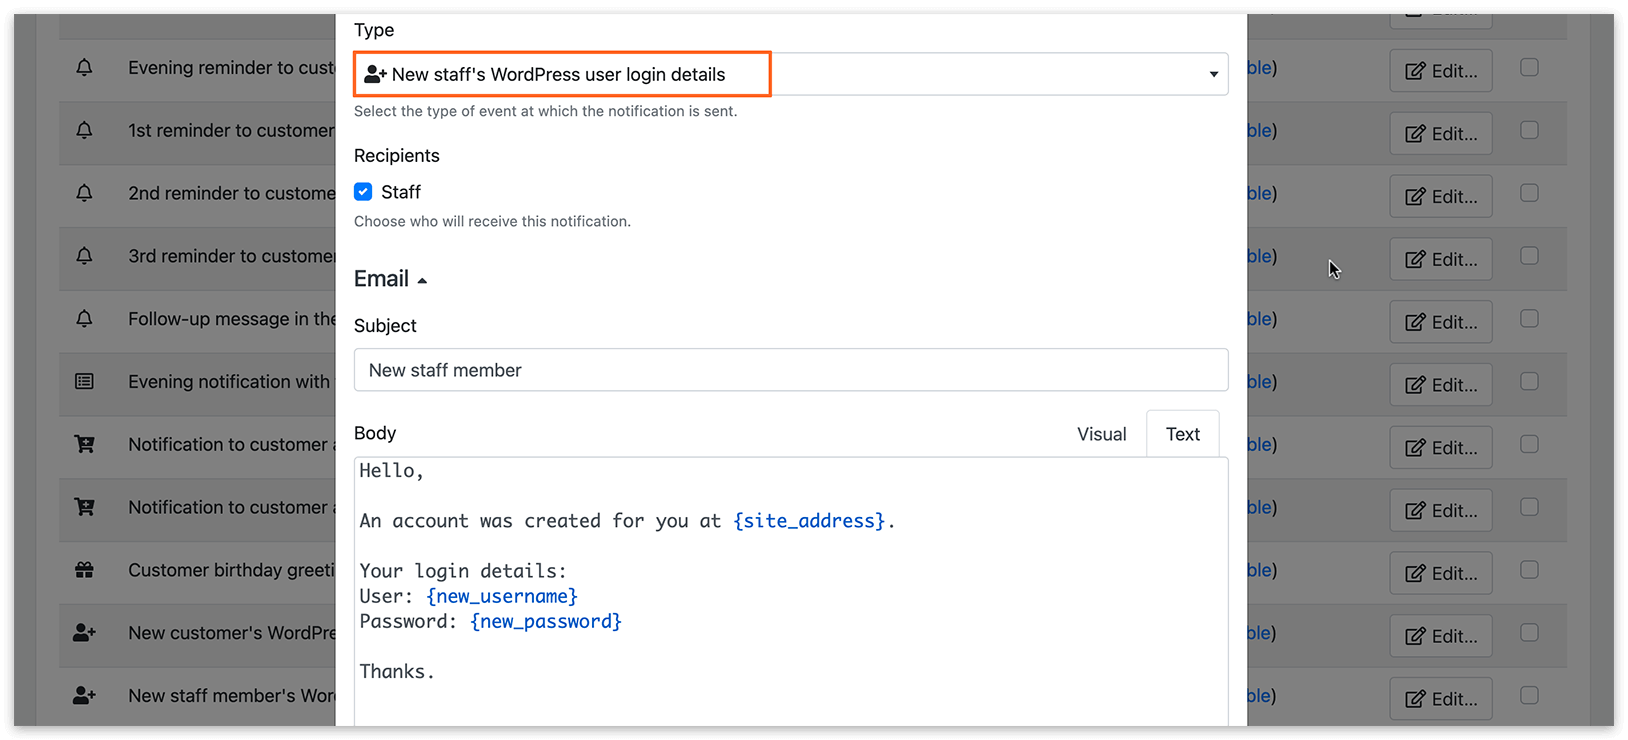Click the dropdown arrow of Type select
Viewport: 1628px width, 740px height.
pos(1213,75)
